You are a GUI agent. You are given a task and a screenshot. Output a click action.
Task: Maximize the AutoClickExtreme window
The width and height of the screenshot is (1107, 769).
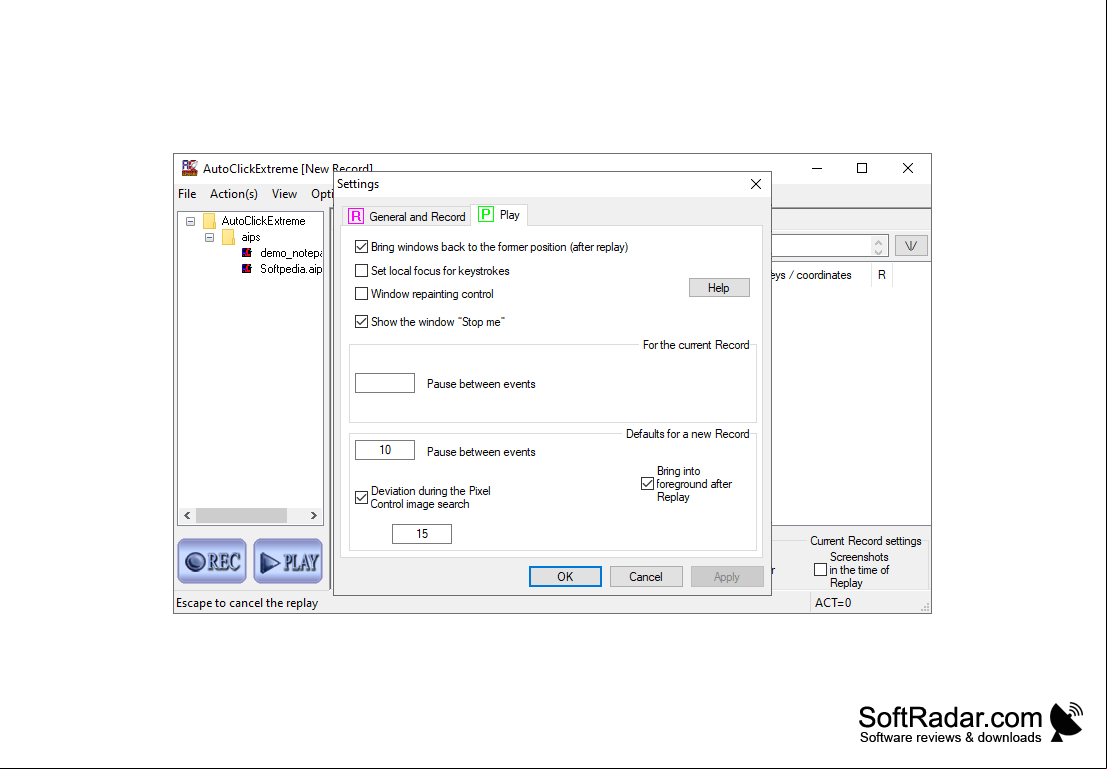tap(862, 168)
